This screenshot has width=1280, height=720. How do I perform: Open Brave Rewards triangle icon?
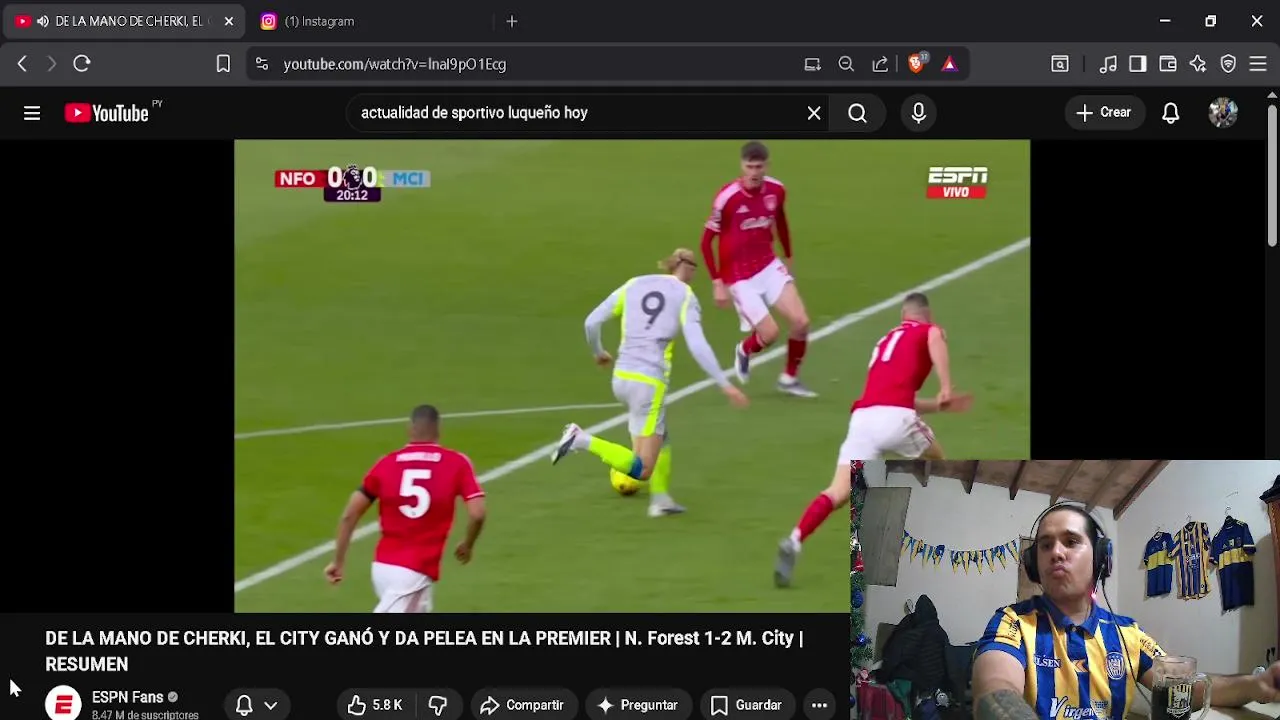949,64
